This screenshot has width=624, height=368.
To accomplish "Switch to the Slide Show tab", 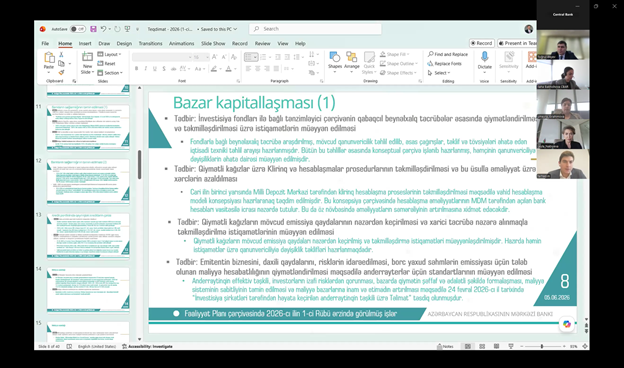I will (213, 43).
